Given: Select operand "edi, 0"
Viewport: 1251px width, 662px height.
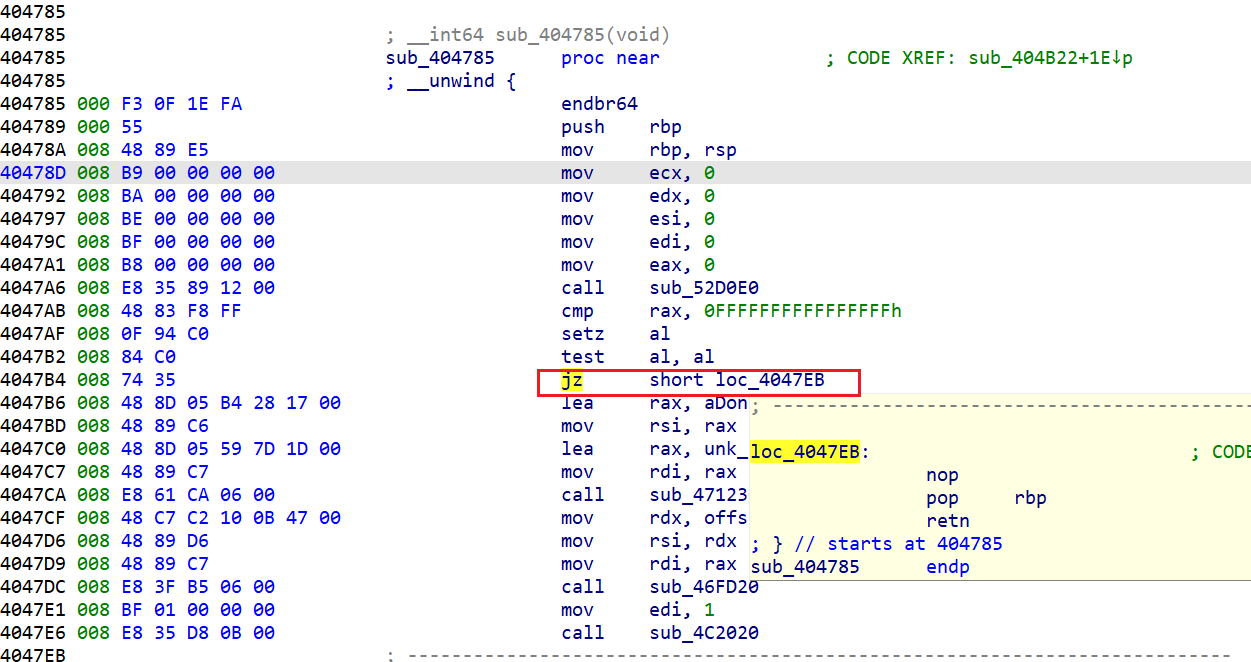Looking at the screenshot, I should tap(682, 242).
